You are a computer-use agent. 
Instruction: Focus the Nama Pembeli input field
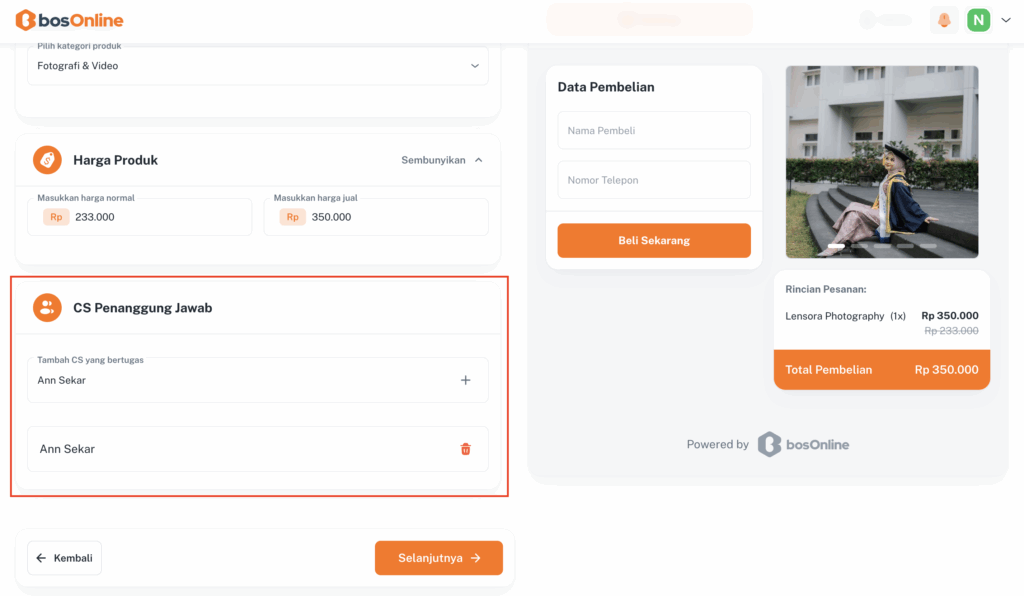(653, 130)
